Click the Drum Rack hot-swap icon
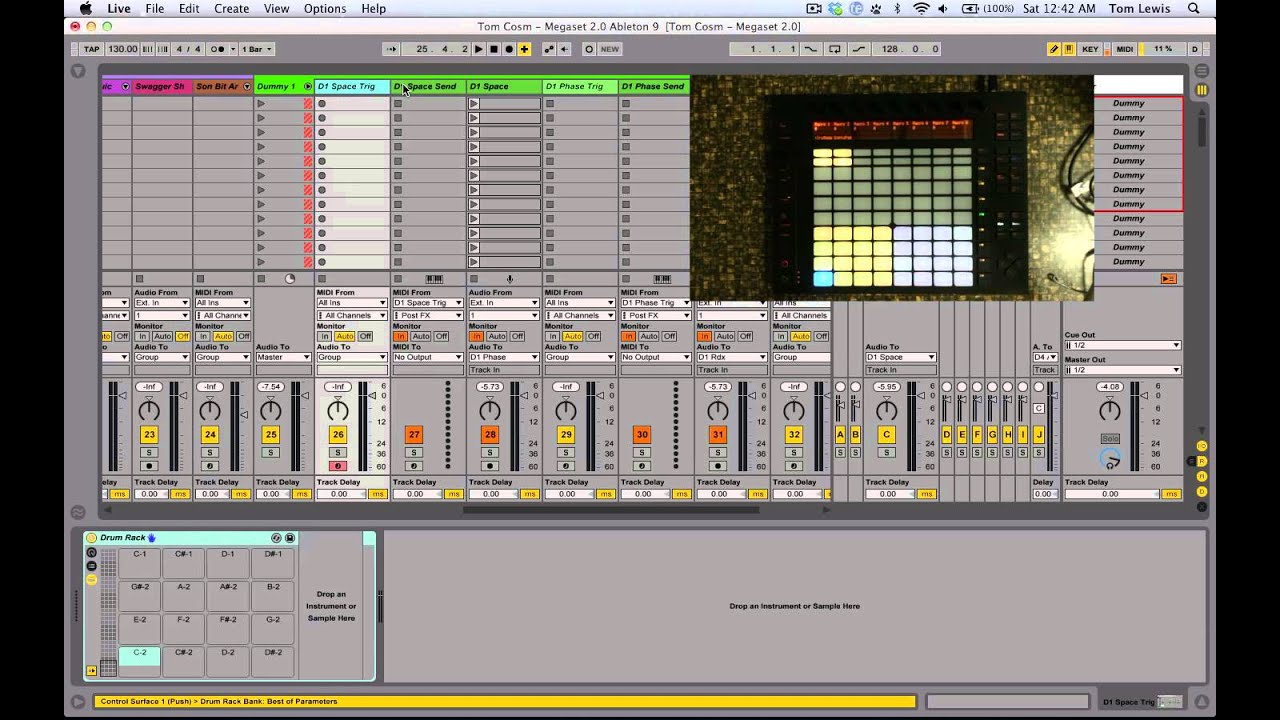Viewport: 1280px width, 720px height. coord(276,538)
